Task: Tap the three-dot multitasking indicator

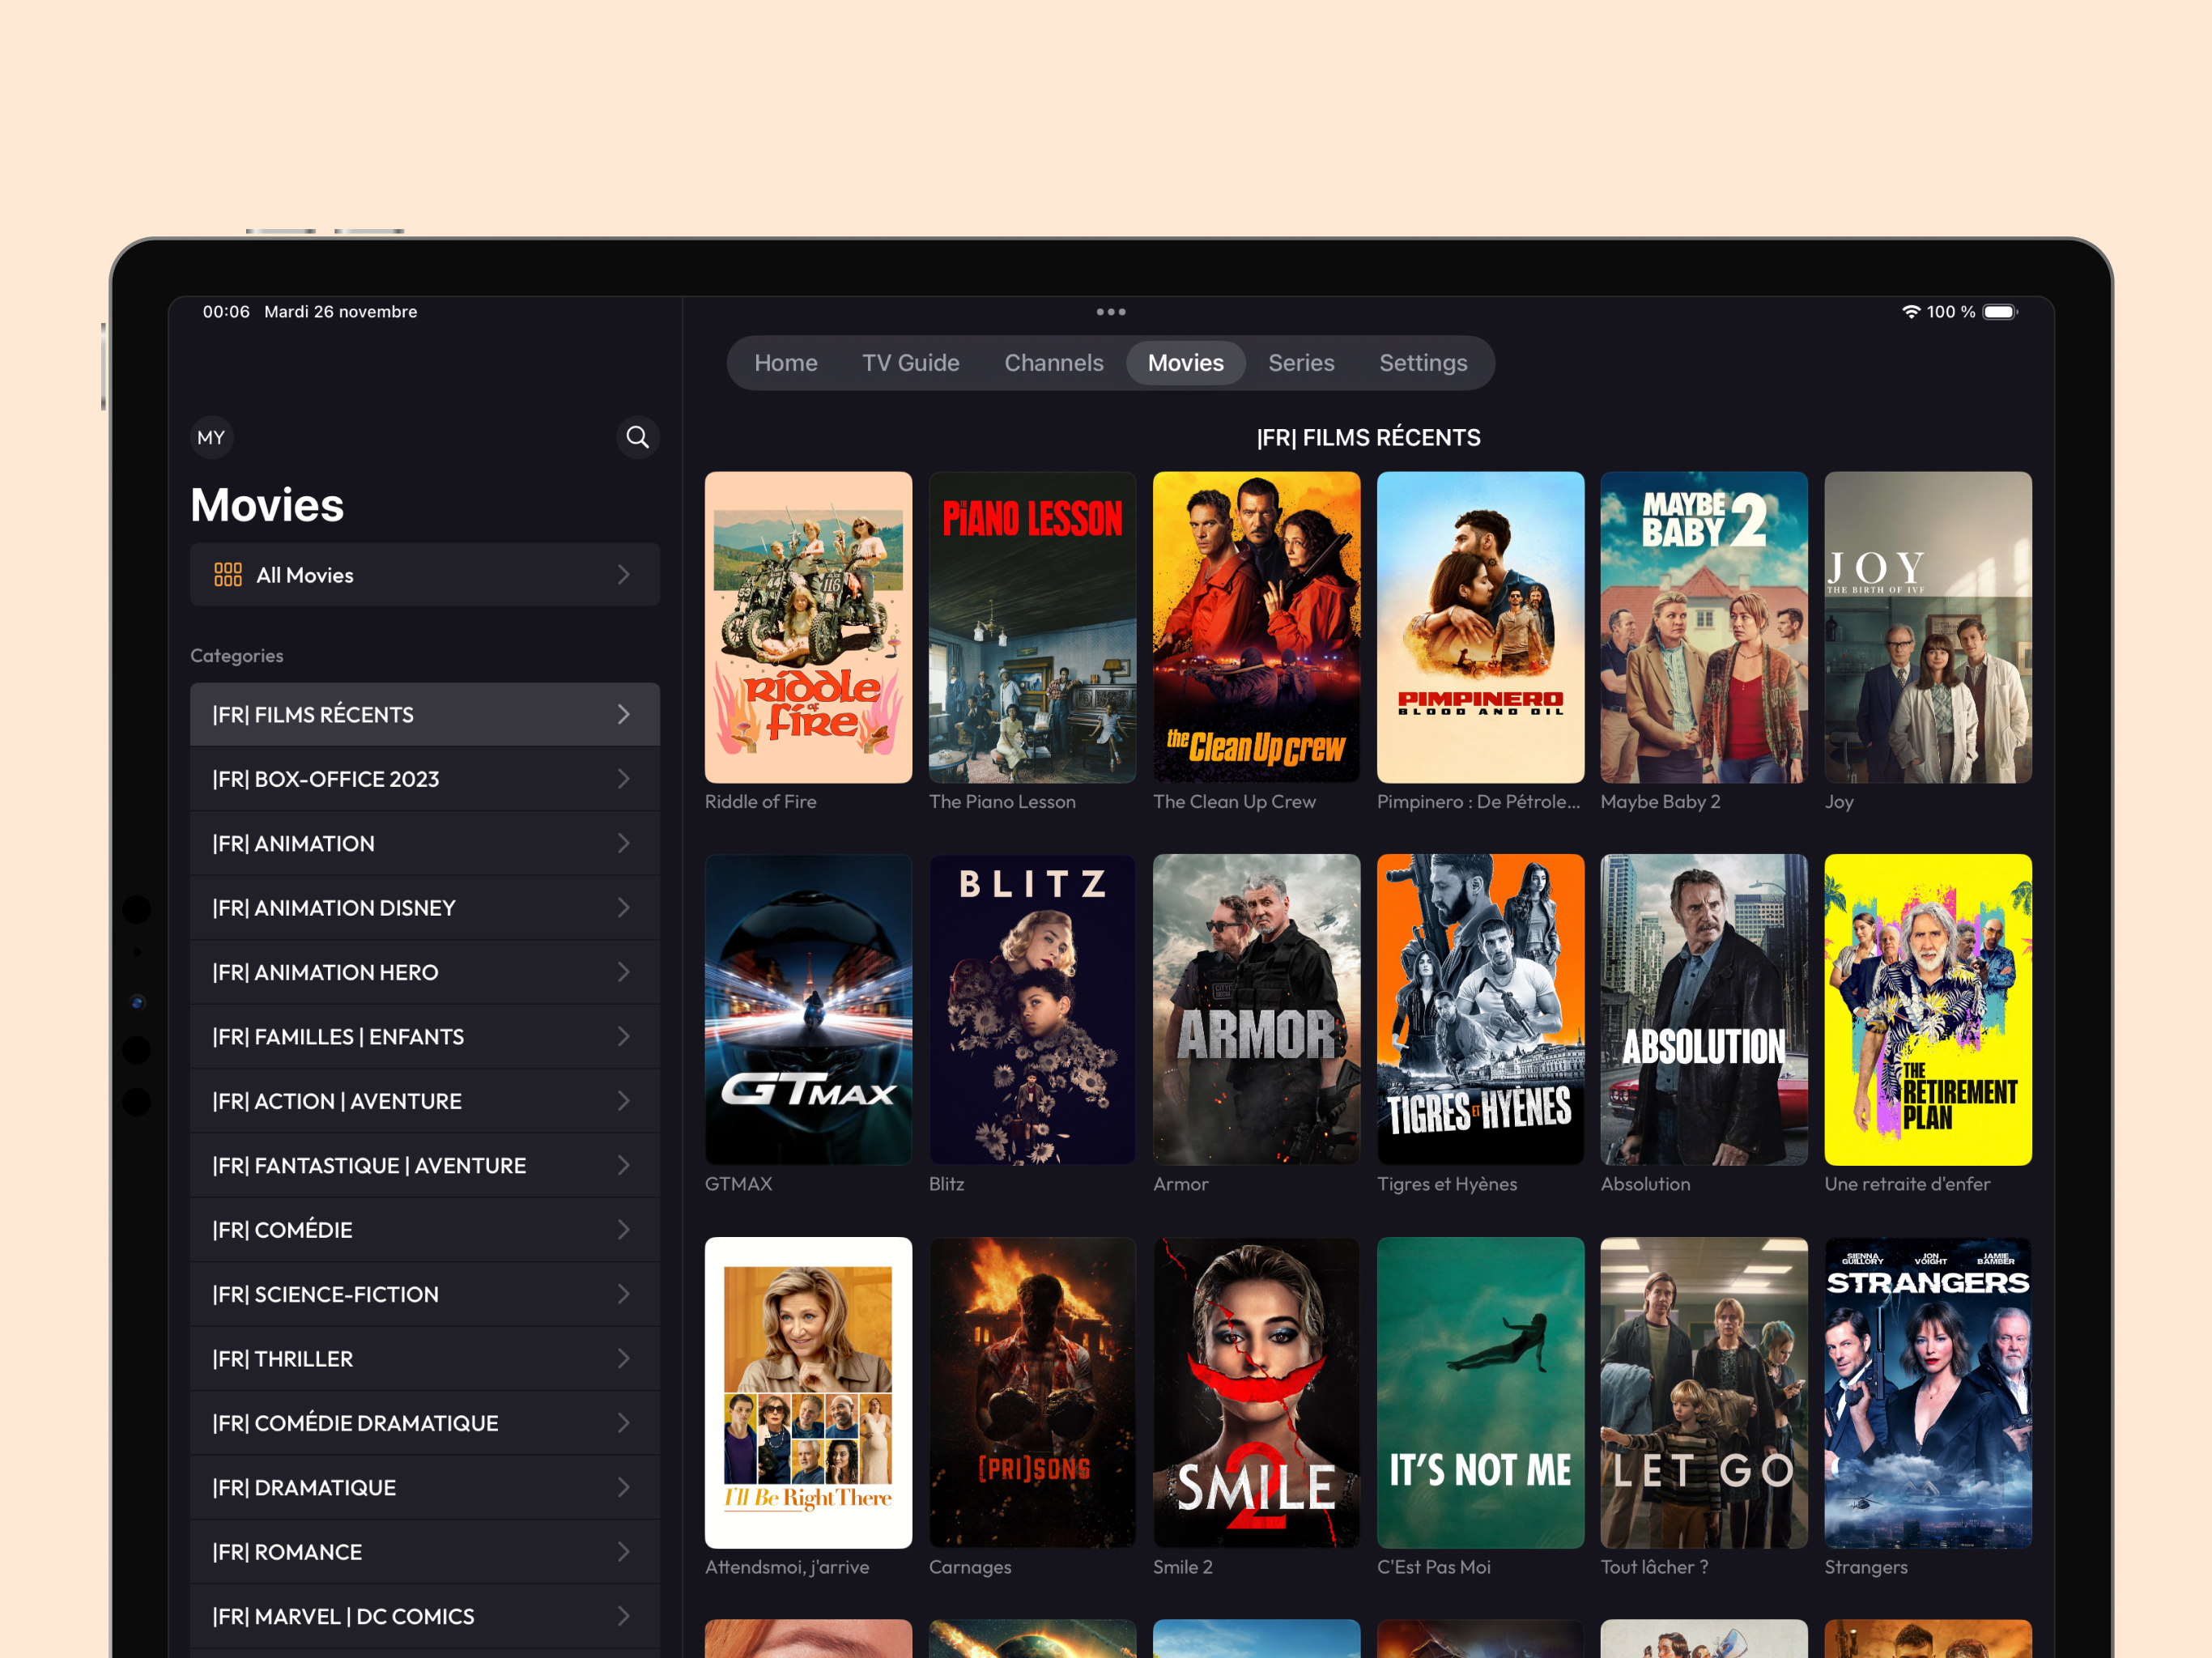Action: (x=1110, y=312)
